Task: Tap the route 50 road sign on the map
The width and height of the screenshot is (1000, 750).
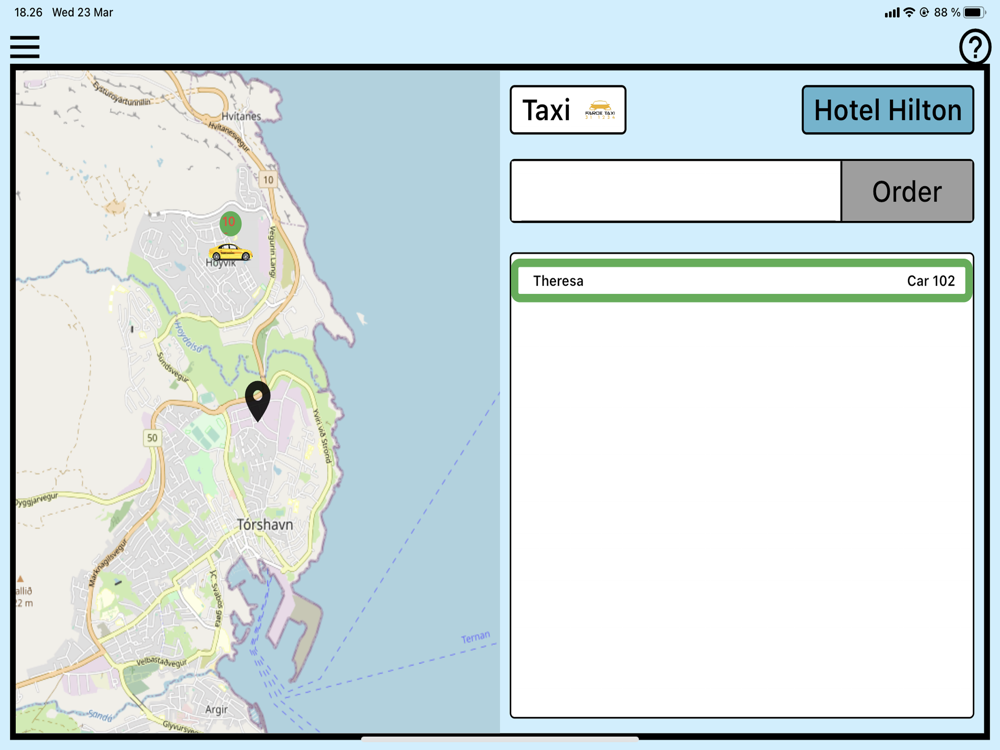Action: 152,438
